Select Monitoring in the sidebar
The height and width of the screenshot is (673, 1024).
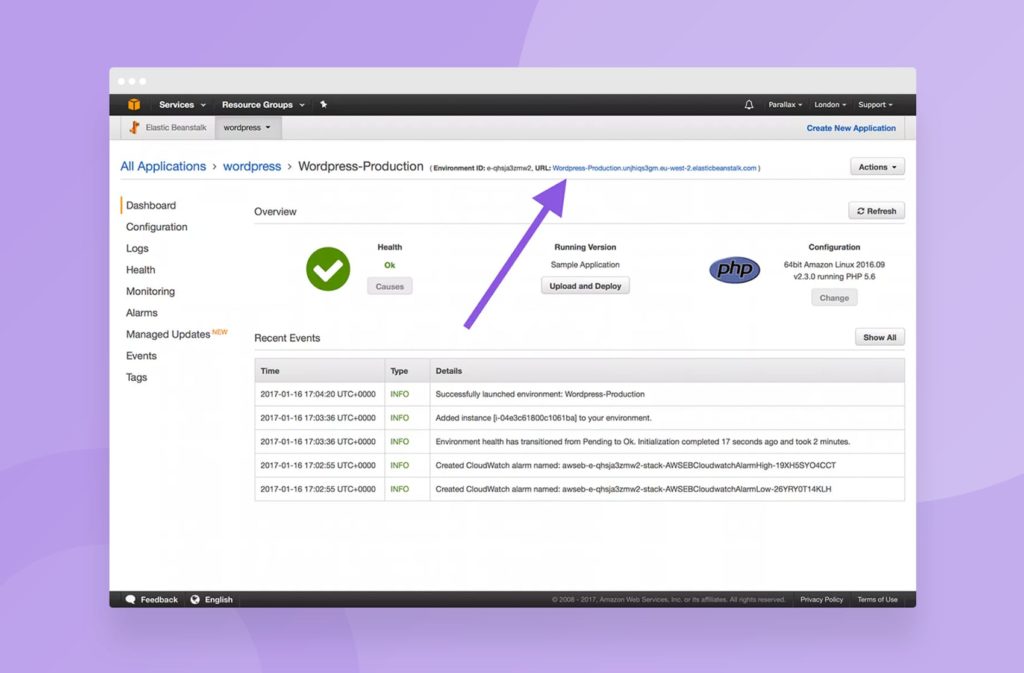[x=150, y=291]
